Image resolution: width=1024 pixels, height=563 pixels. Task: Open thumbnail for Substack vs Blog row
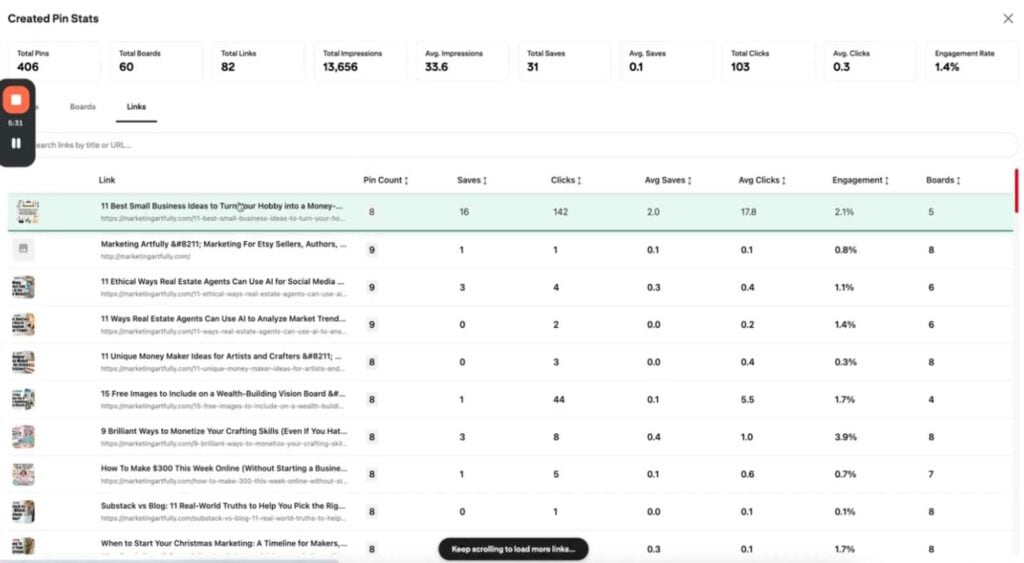pyautogui.click(x=24, y=511)
